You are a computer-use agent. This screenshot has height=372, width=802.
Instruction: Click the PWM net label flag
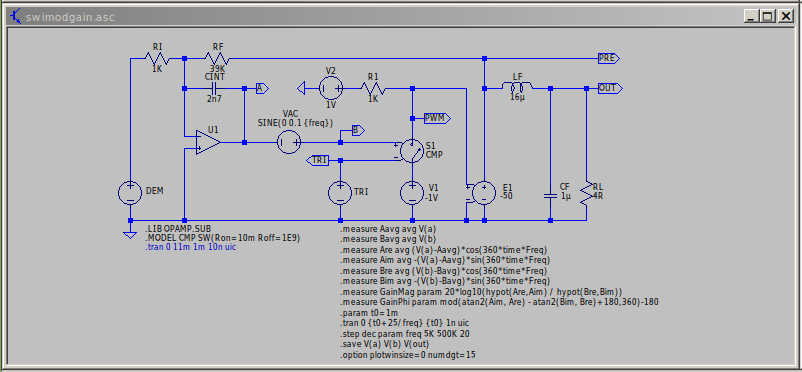pos(437,118)
